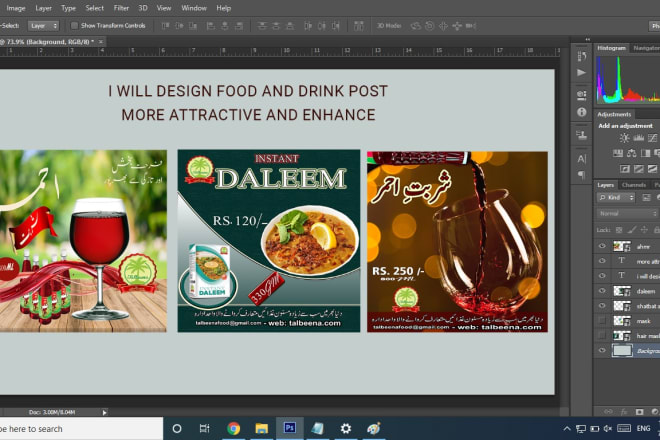The height and width of the screenshot is (440, 660).
Task: Open the Window menu
Action: (x=194, y=8)
